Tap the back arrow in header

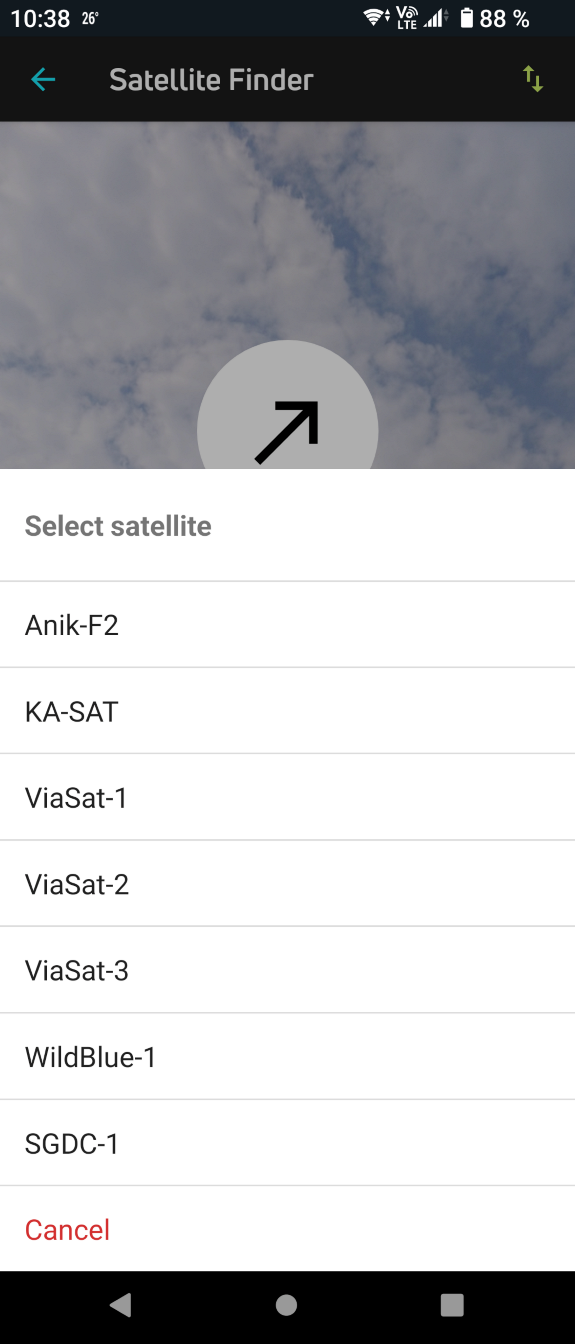click(43, 80)
